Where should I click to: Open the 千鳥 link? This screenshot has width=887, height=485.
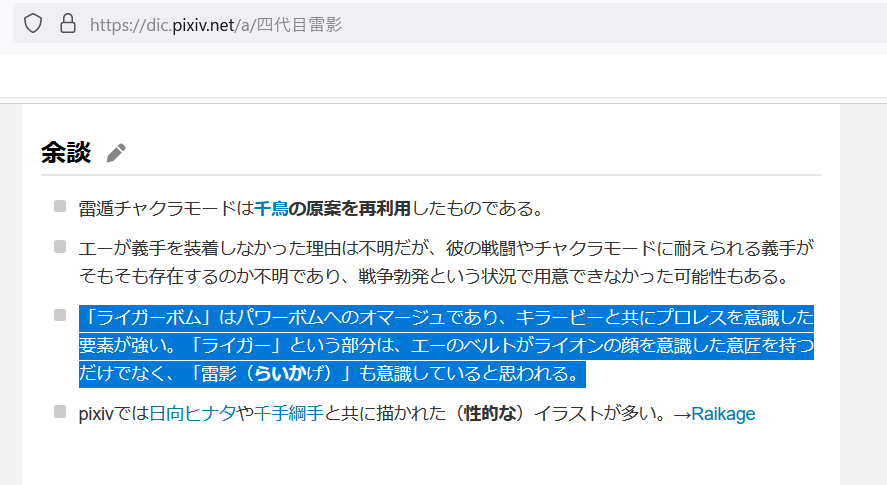[x=272, y=209]
